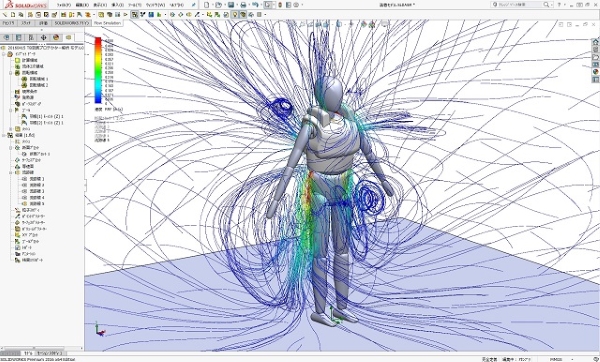Switch to the Flow Simulation tab
600x362 pixels.
pyautogui.click(x=107, y=23)
